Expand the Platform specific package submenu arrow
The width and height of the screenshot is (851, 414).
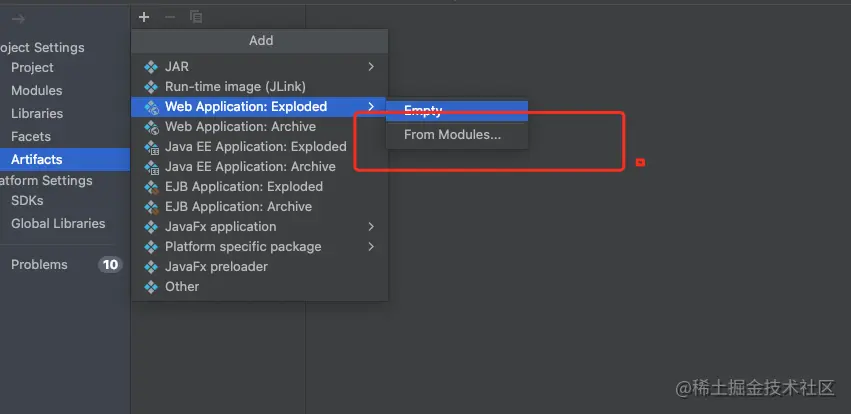click(x=371, y=247)
